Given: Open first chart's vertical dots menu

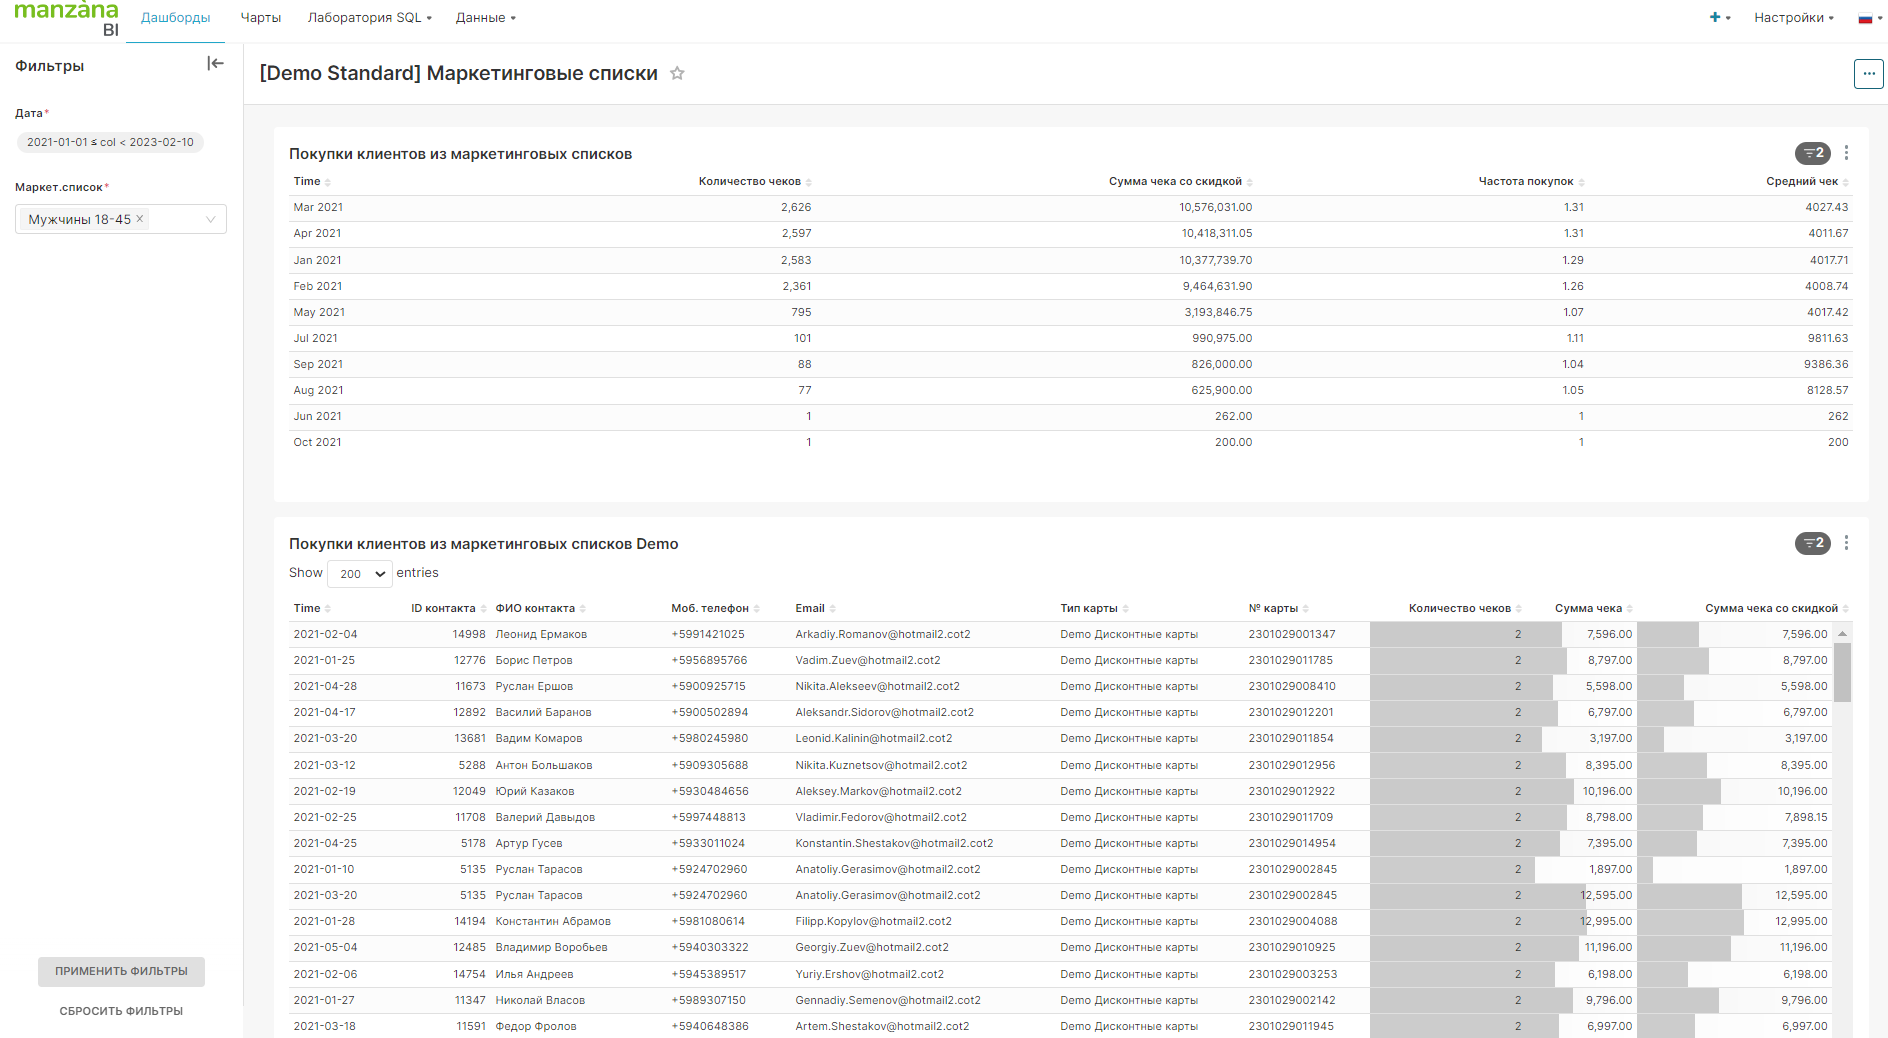Looking at the screenshot, I should [x=1846, y=153].
